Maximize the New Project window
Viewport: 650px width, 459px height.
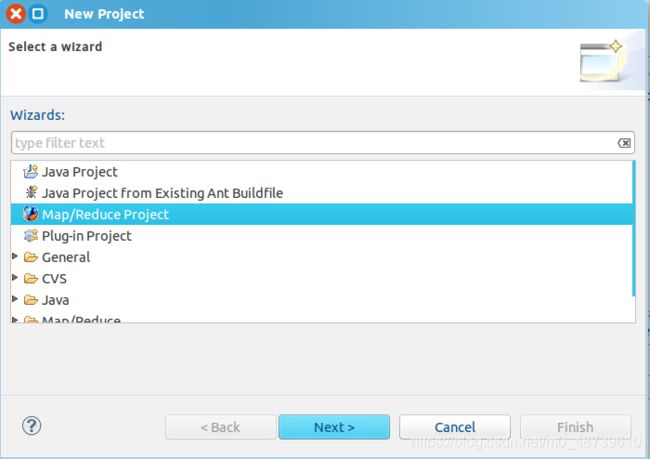point(38,14)
